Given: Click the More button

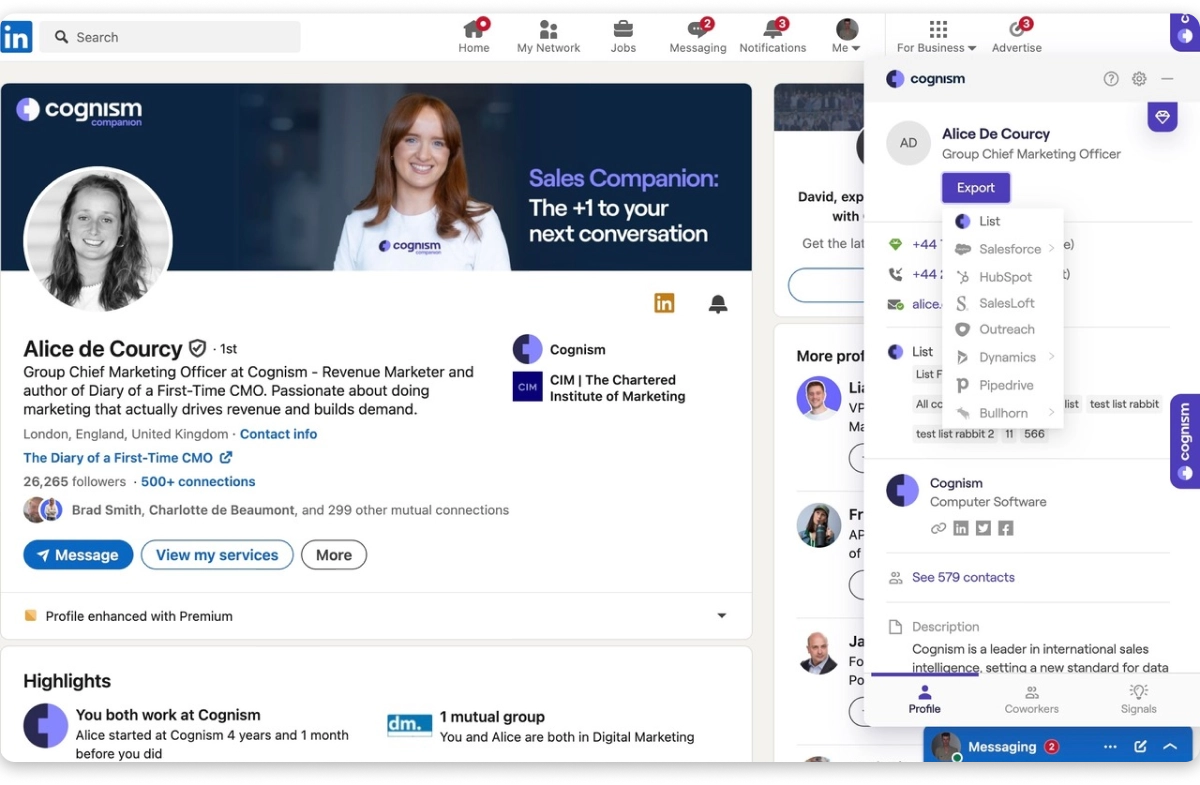Looking at the screenshot, I should [x=334, y=555].
